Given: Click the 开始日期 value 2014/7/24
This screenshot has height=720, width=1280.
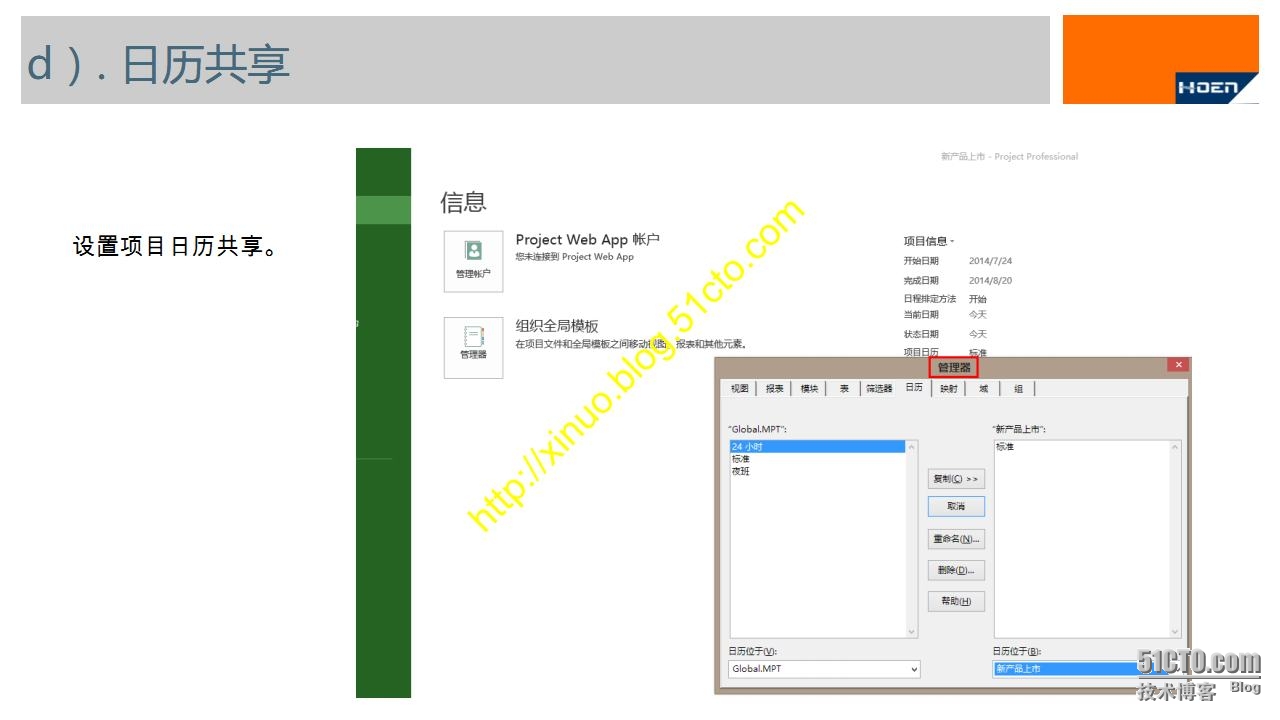Looking at the screenshot, I should 990,261.
